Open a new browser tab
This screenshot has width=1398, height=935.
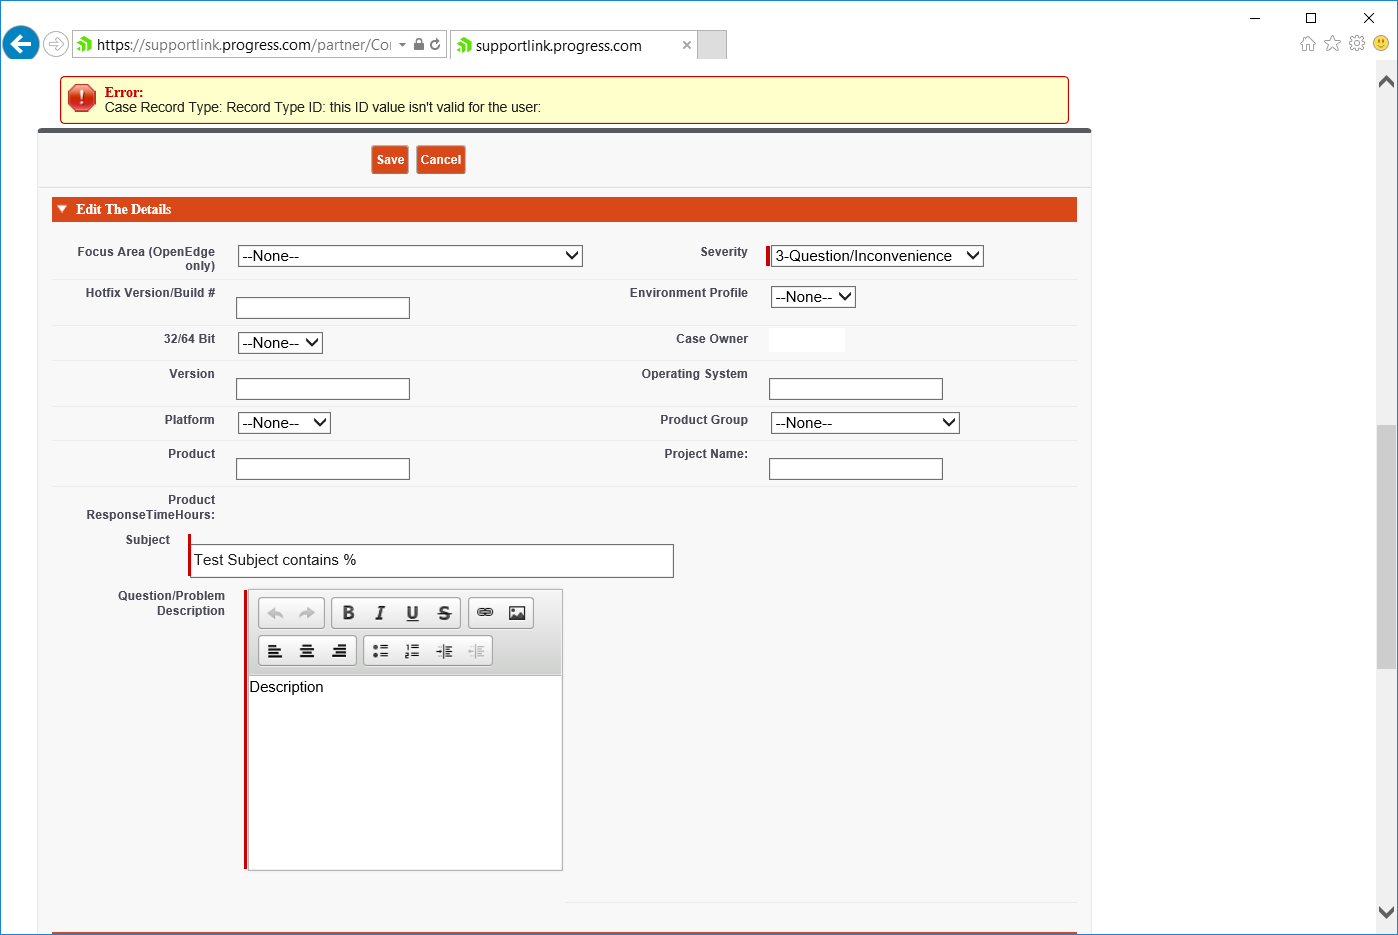tap(712, 45)
